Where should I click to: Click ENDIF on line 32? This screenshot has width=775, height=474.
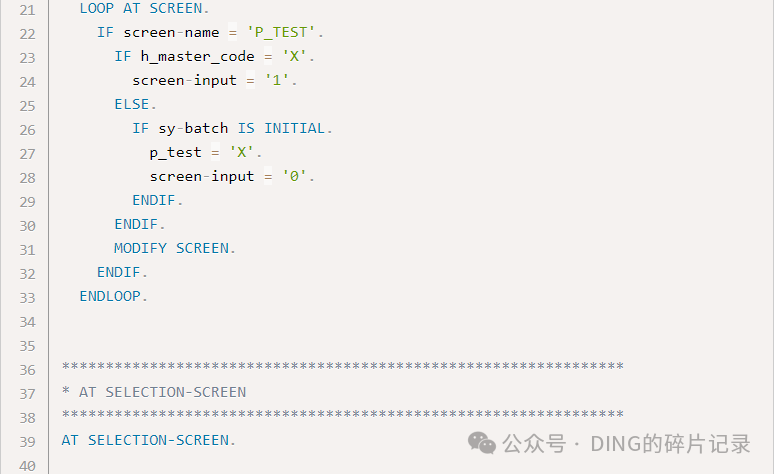point(119,272)
